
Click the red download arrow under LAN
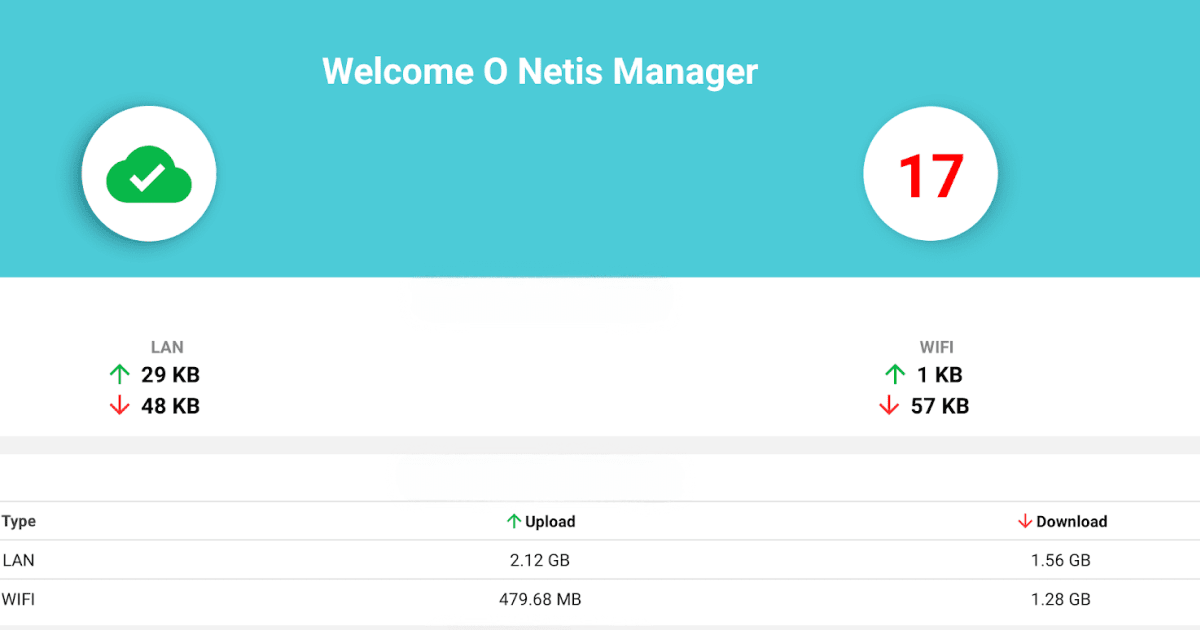[119, 406]
